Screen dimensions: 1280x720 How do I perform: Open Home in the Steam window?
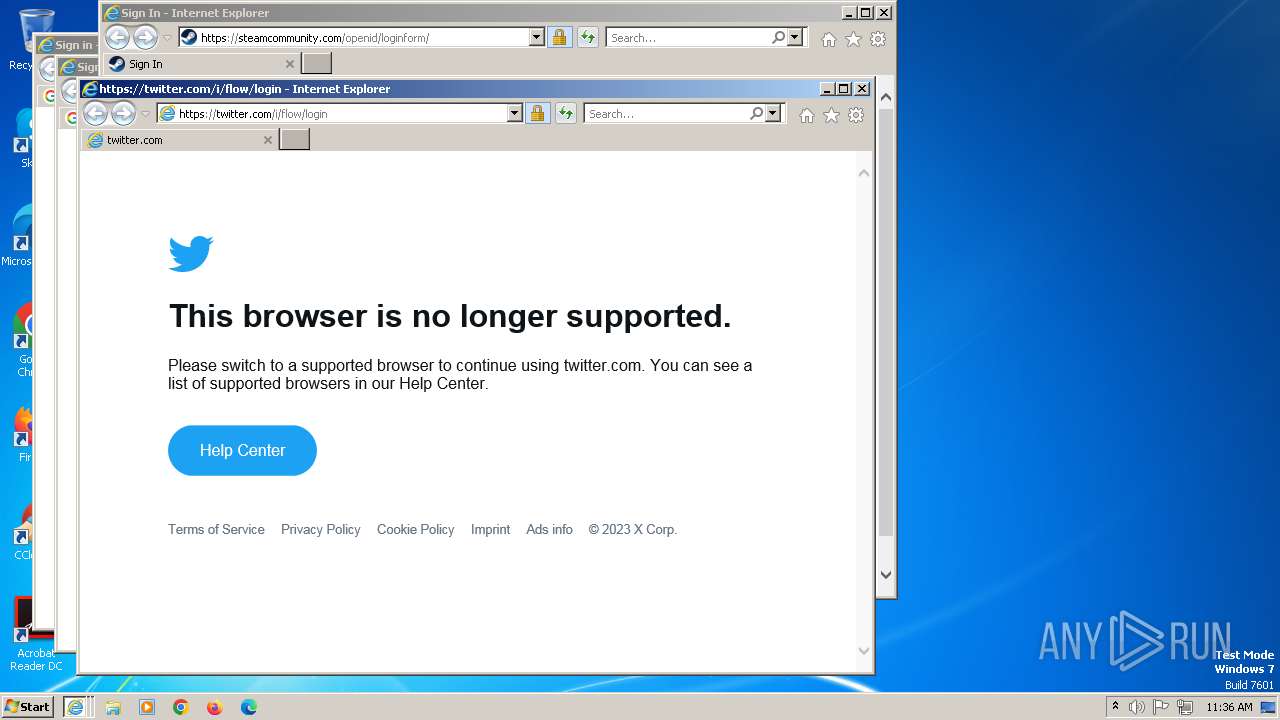(829, 39)
